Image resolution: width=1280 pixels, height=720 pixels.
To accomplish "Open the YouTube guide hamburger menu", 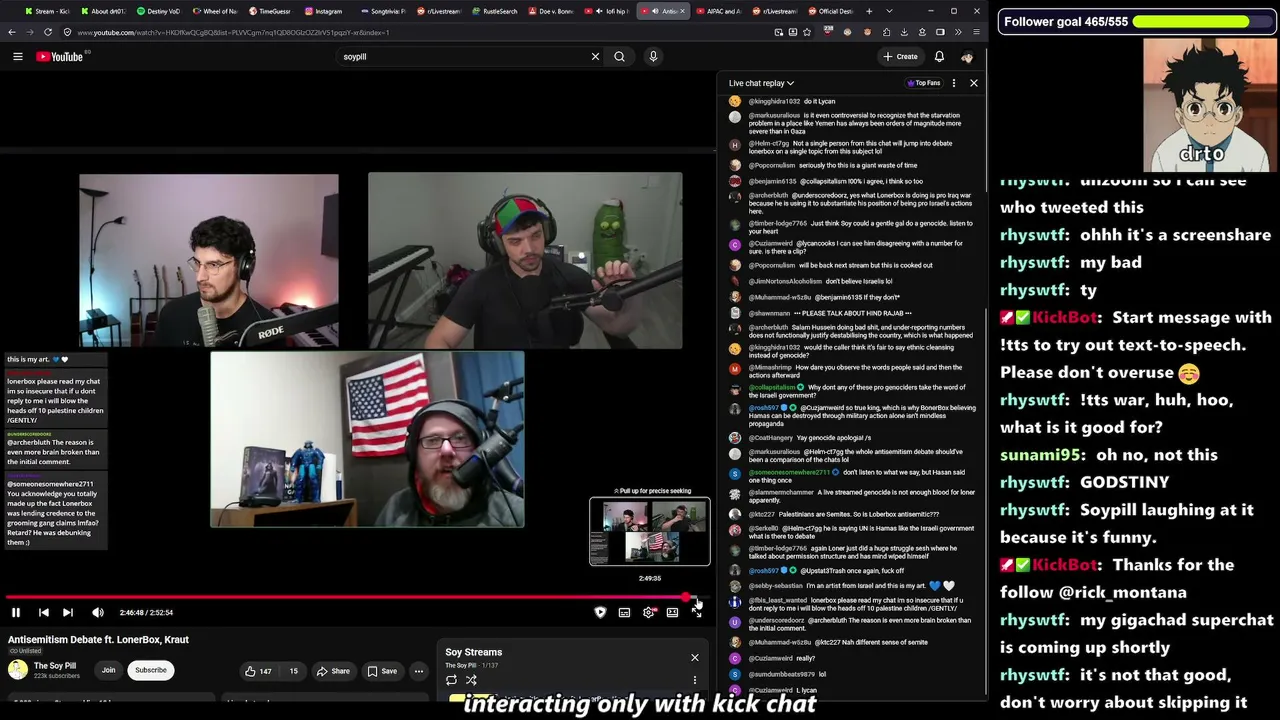I will coord(17,57).
